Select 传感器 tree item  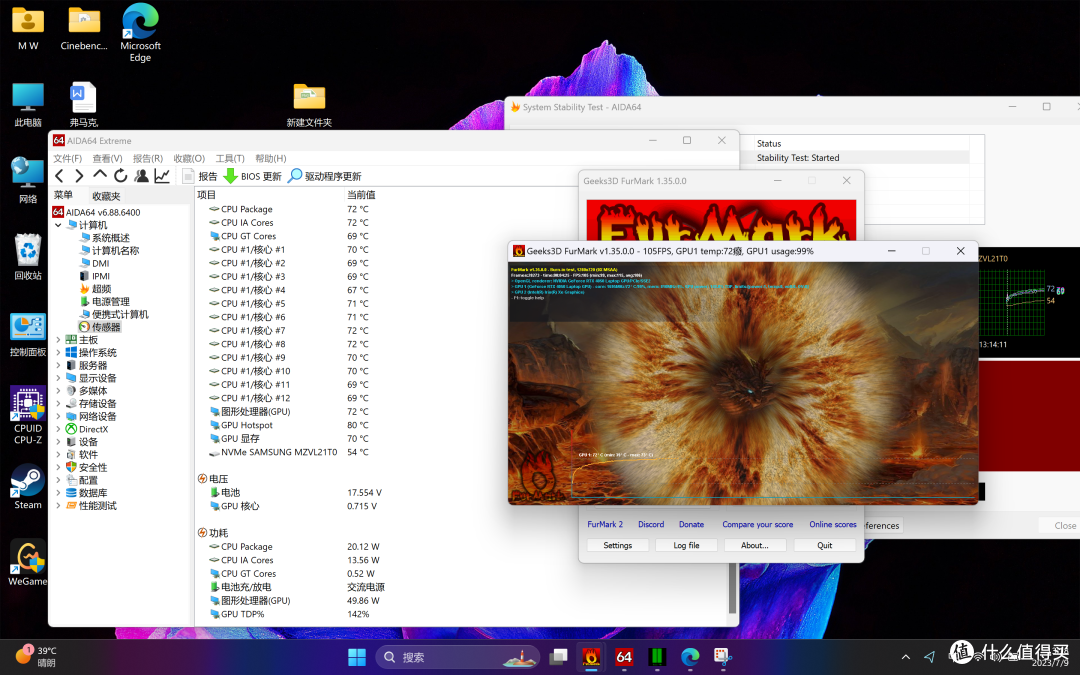[99, 327]
